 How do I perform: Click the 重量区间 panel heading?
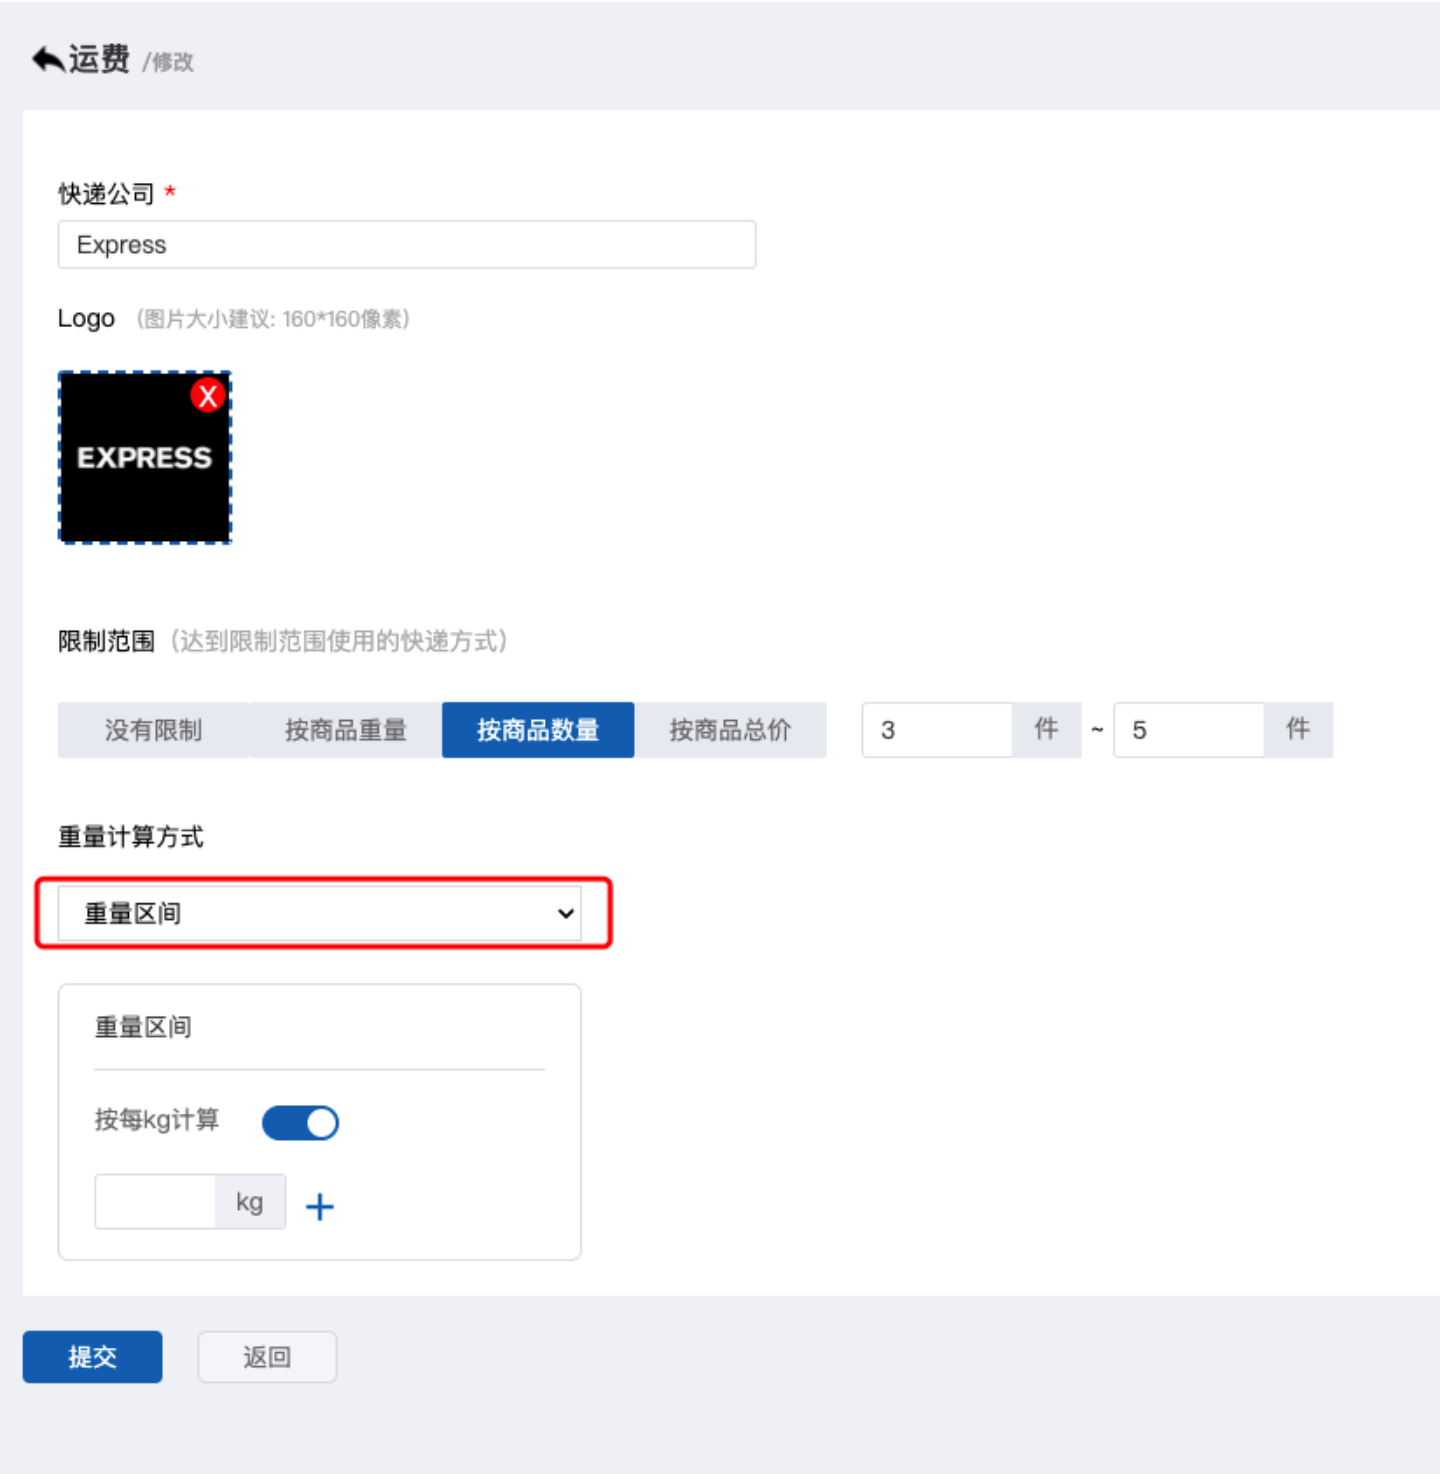143,1027
